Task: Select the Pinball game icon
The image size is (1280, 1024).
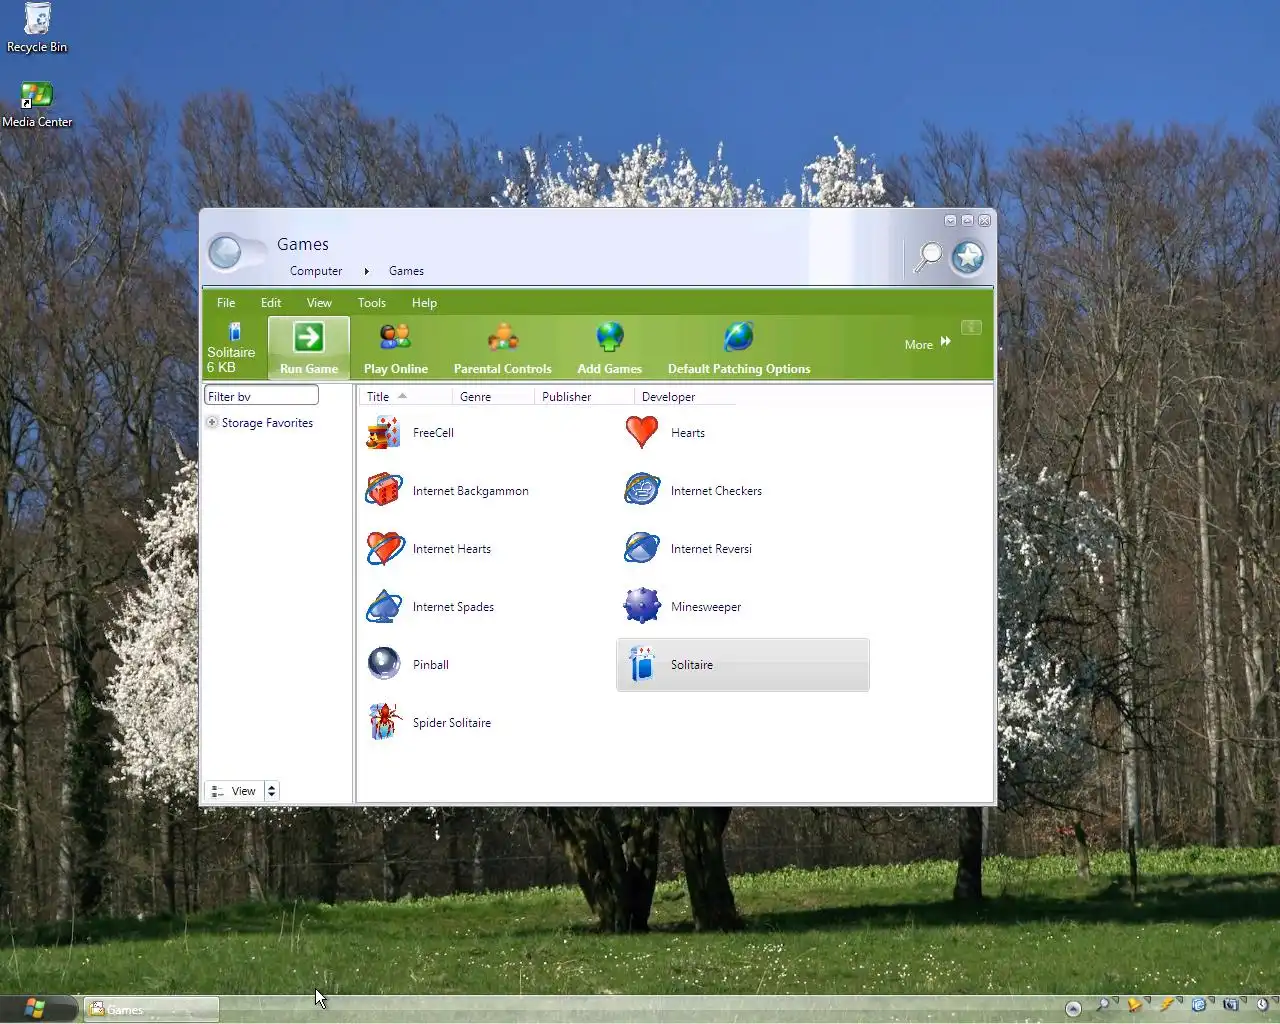Action: [x=384, y=664]
